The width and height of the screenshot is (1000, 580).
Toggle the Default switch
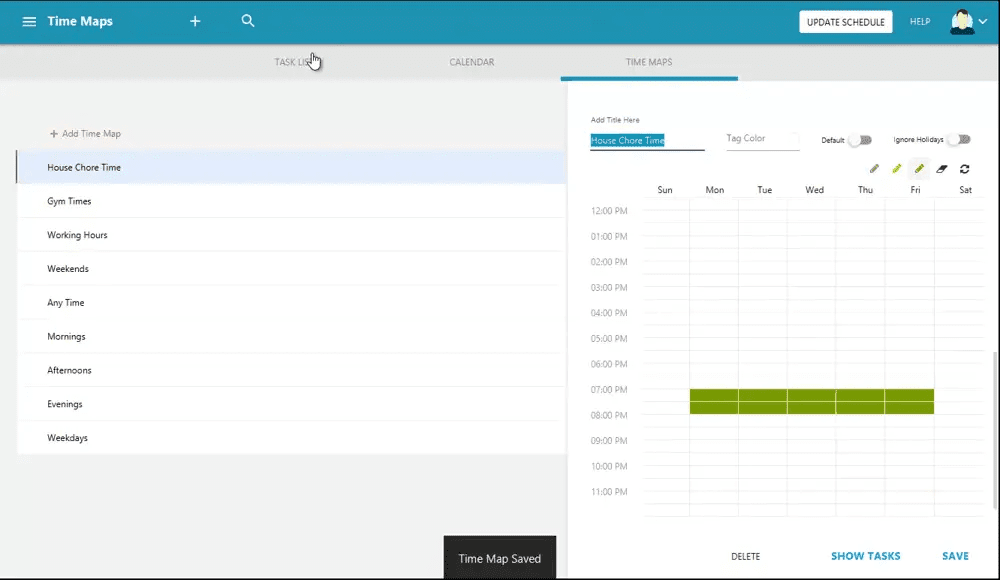tap(859, 140)
